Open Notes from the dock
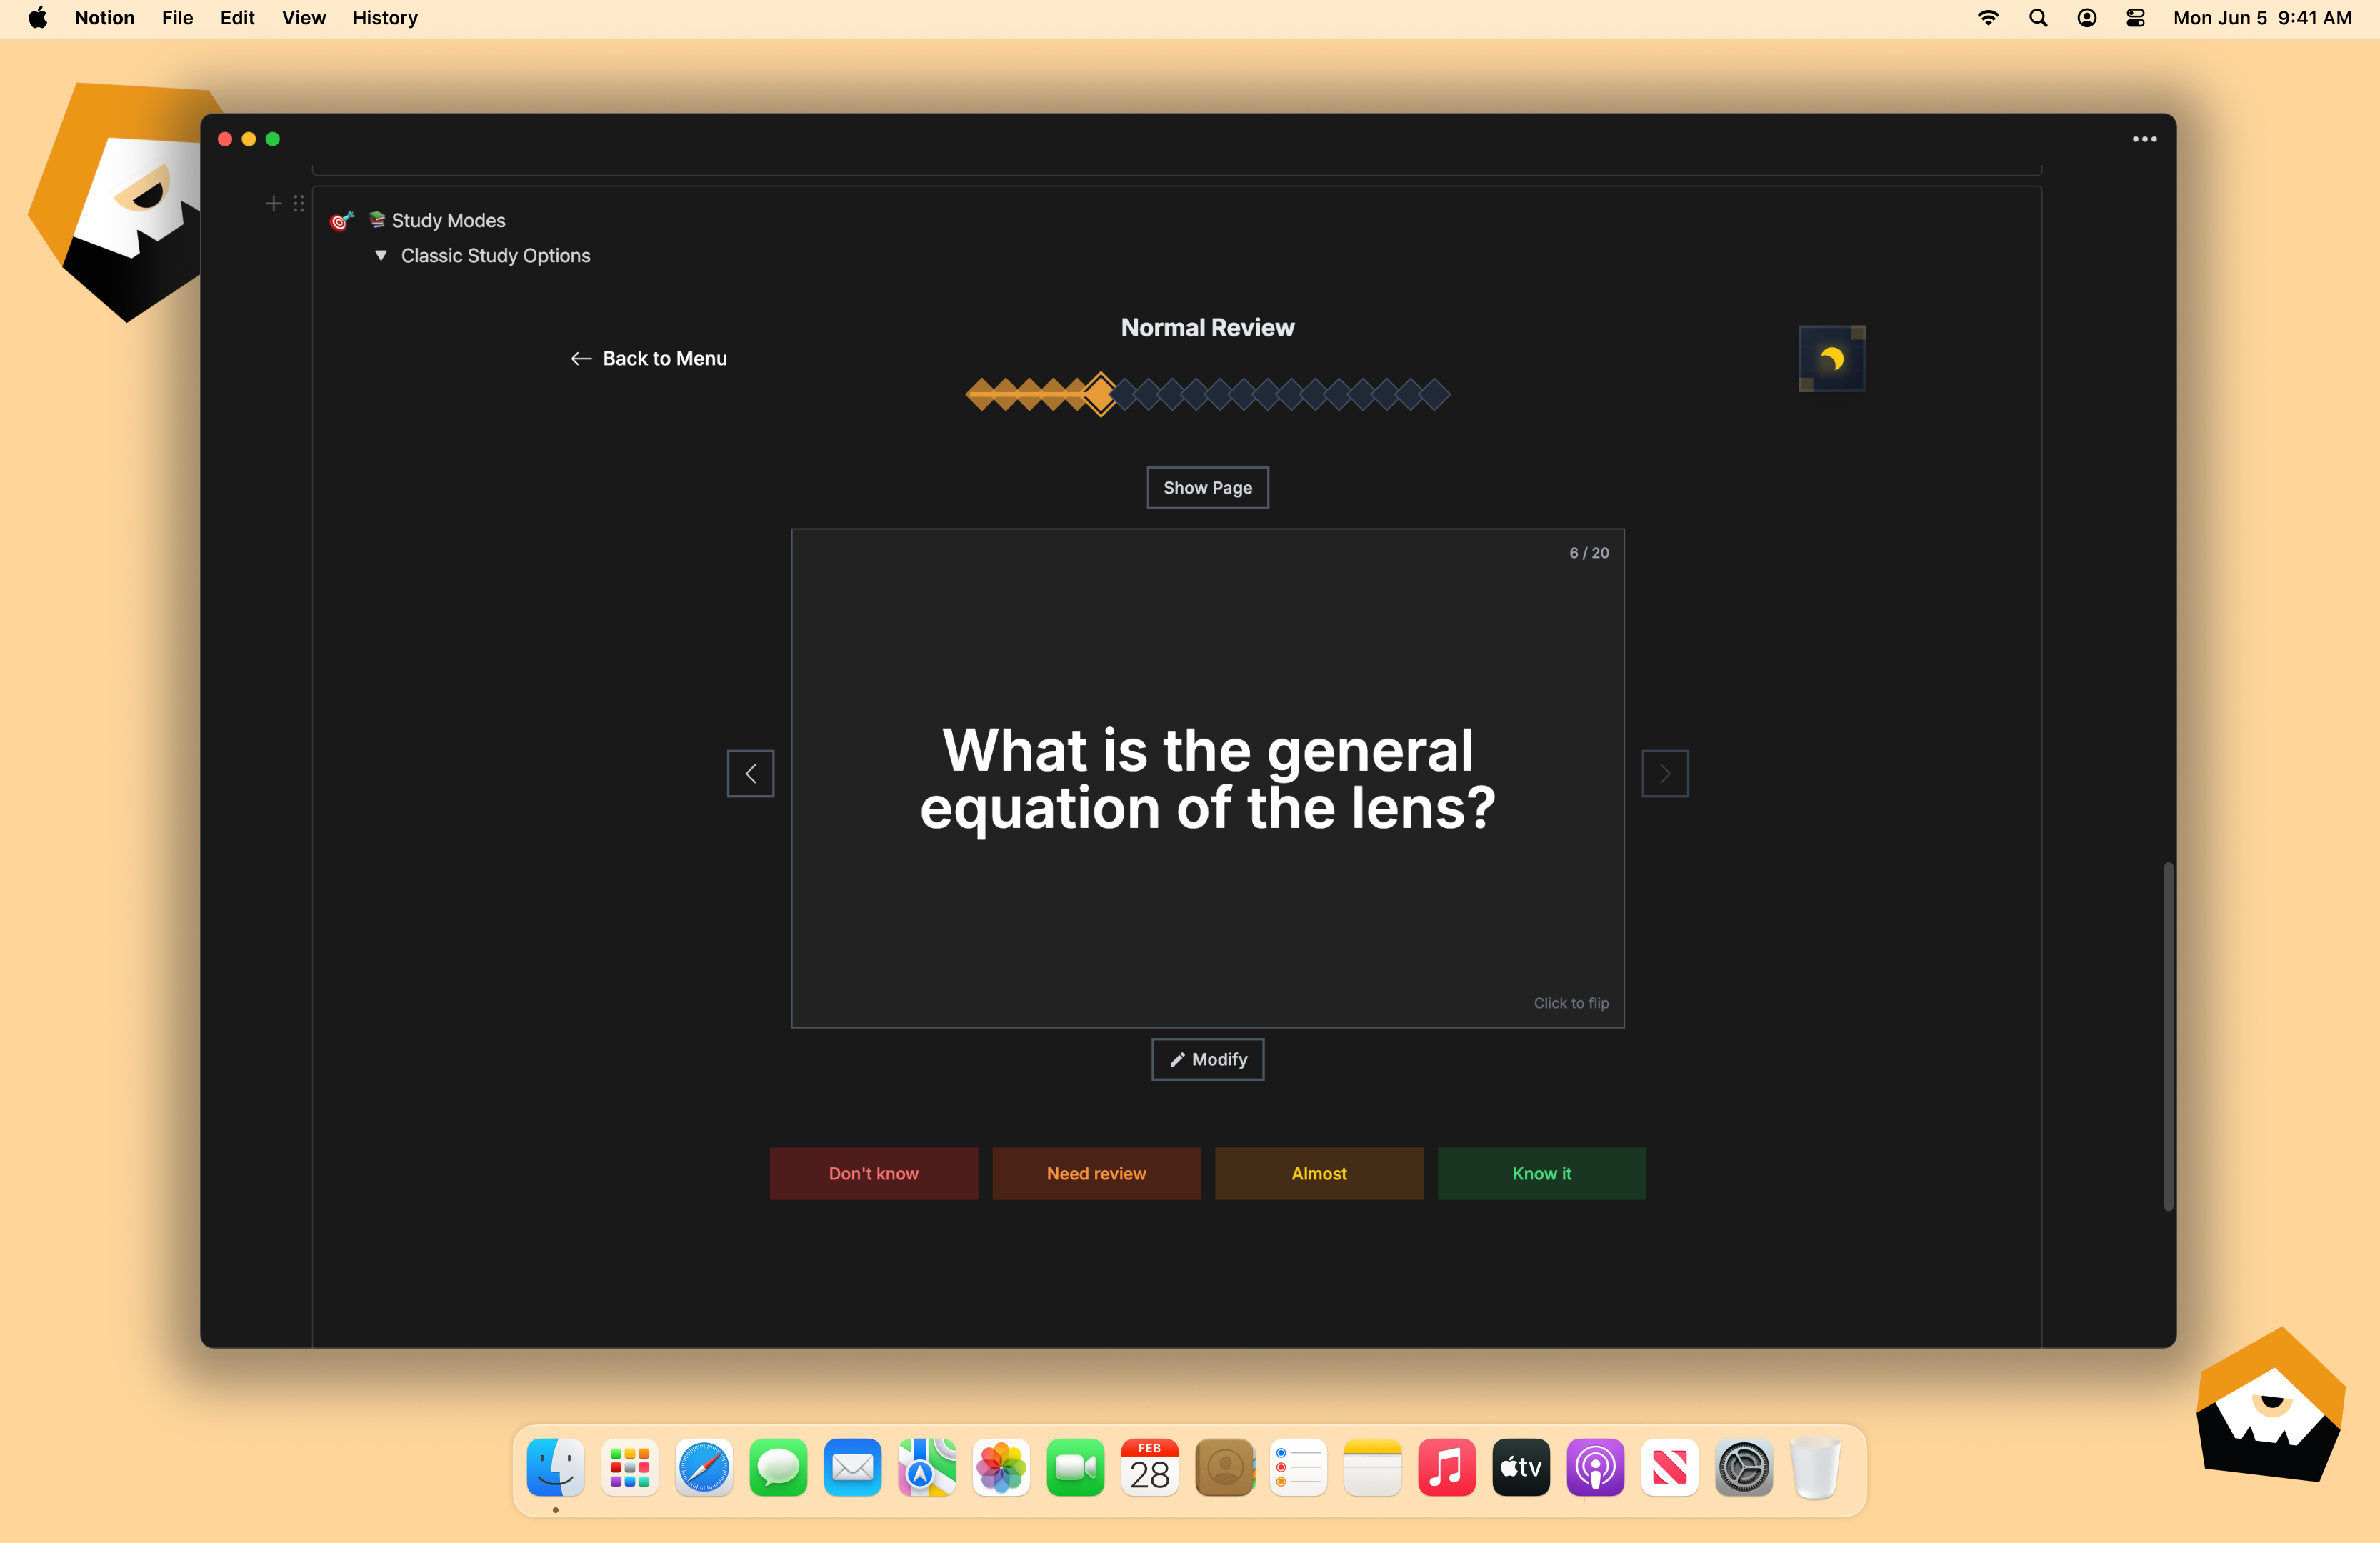Image resolution: width=2380 pixels, height=1543 pixels. (x=1372, y=1467)
